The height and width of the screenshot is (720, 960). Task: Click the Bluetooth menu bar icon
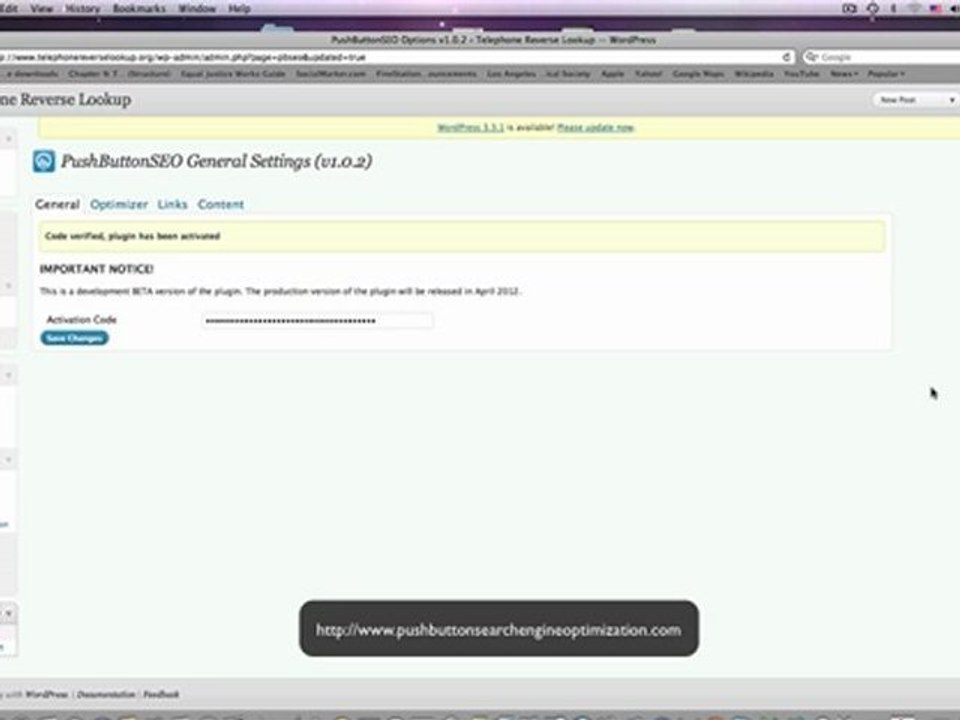tap(893, 8)
